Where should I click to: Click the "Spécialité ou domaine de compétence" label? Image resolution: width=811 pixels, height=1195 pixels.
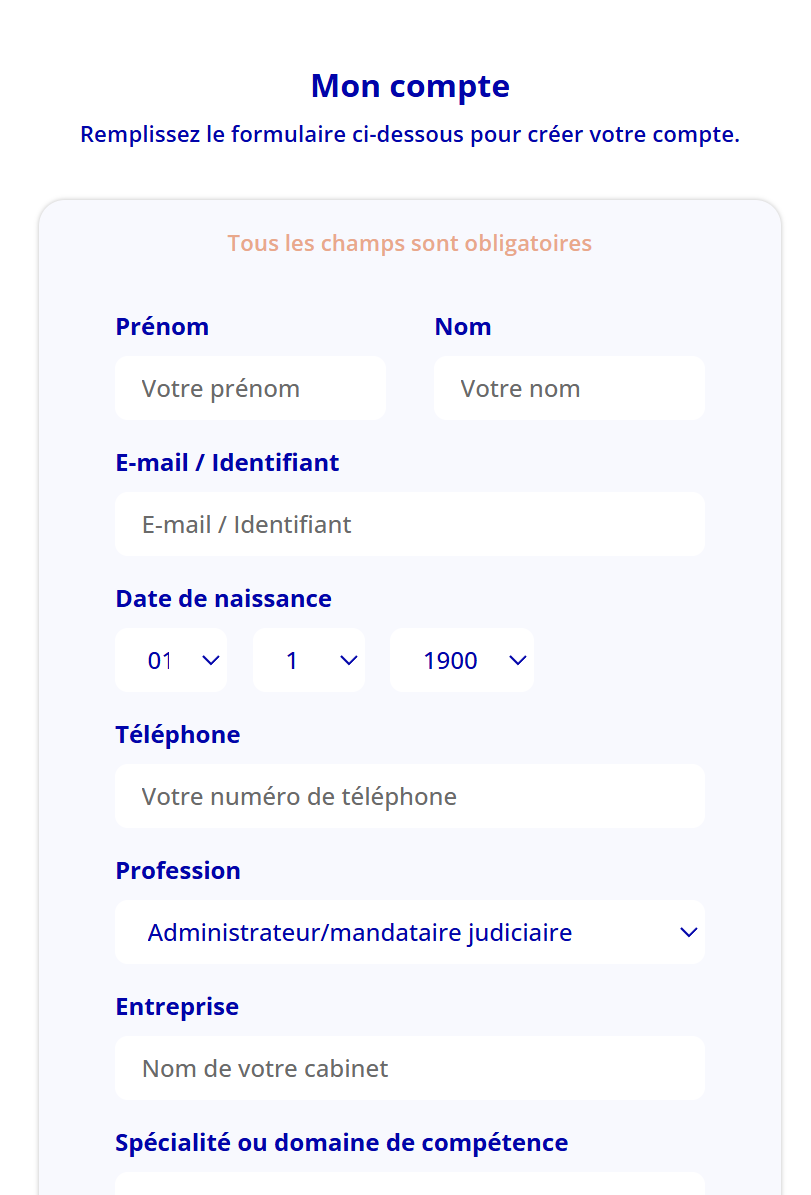tap(341, 1143)
